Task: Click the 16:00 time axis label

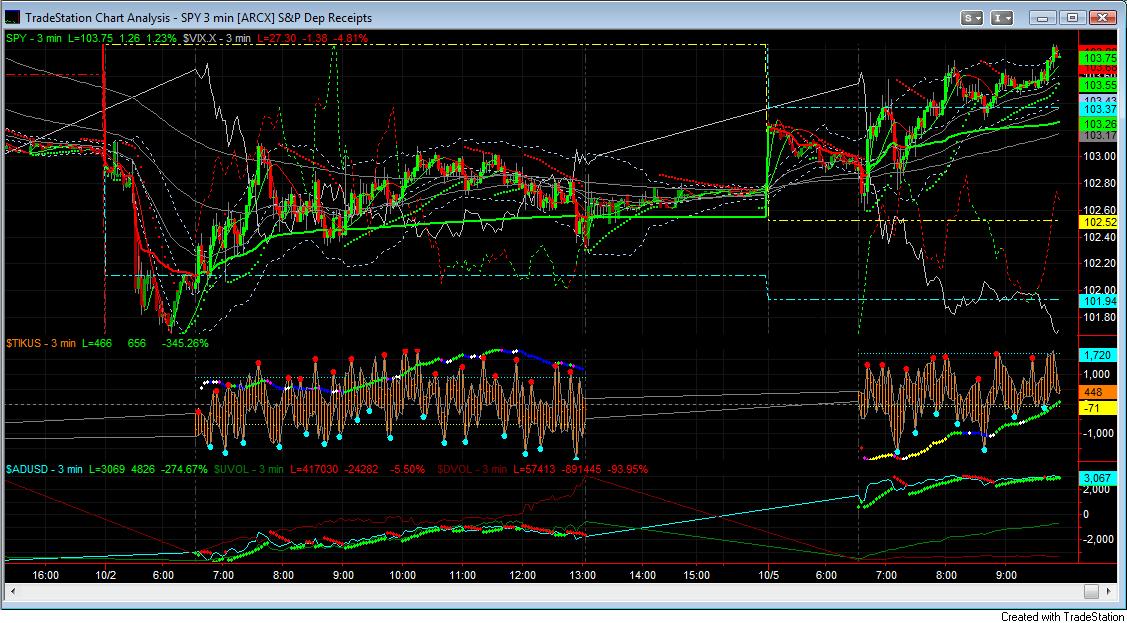Action: pyautogui.click(x=45, y=575)
